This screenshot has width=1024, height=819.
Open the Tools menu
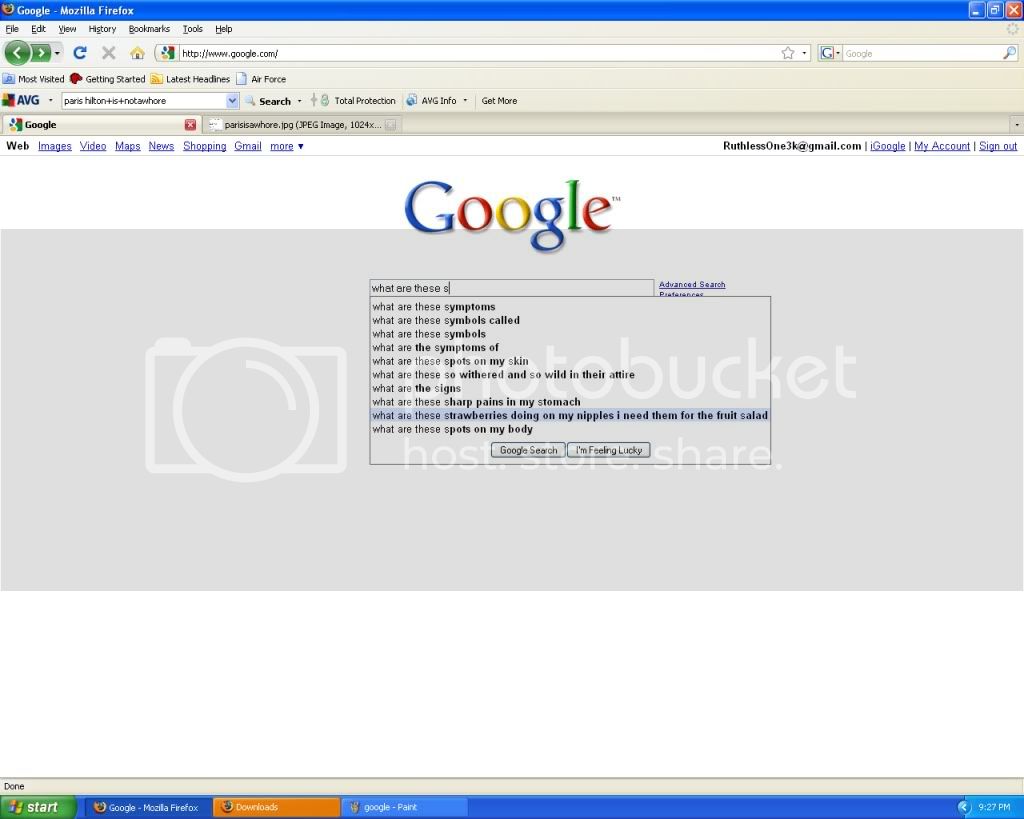pos(193,29)
